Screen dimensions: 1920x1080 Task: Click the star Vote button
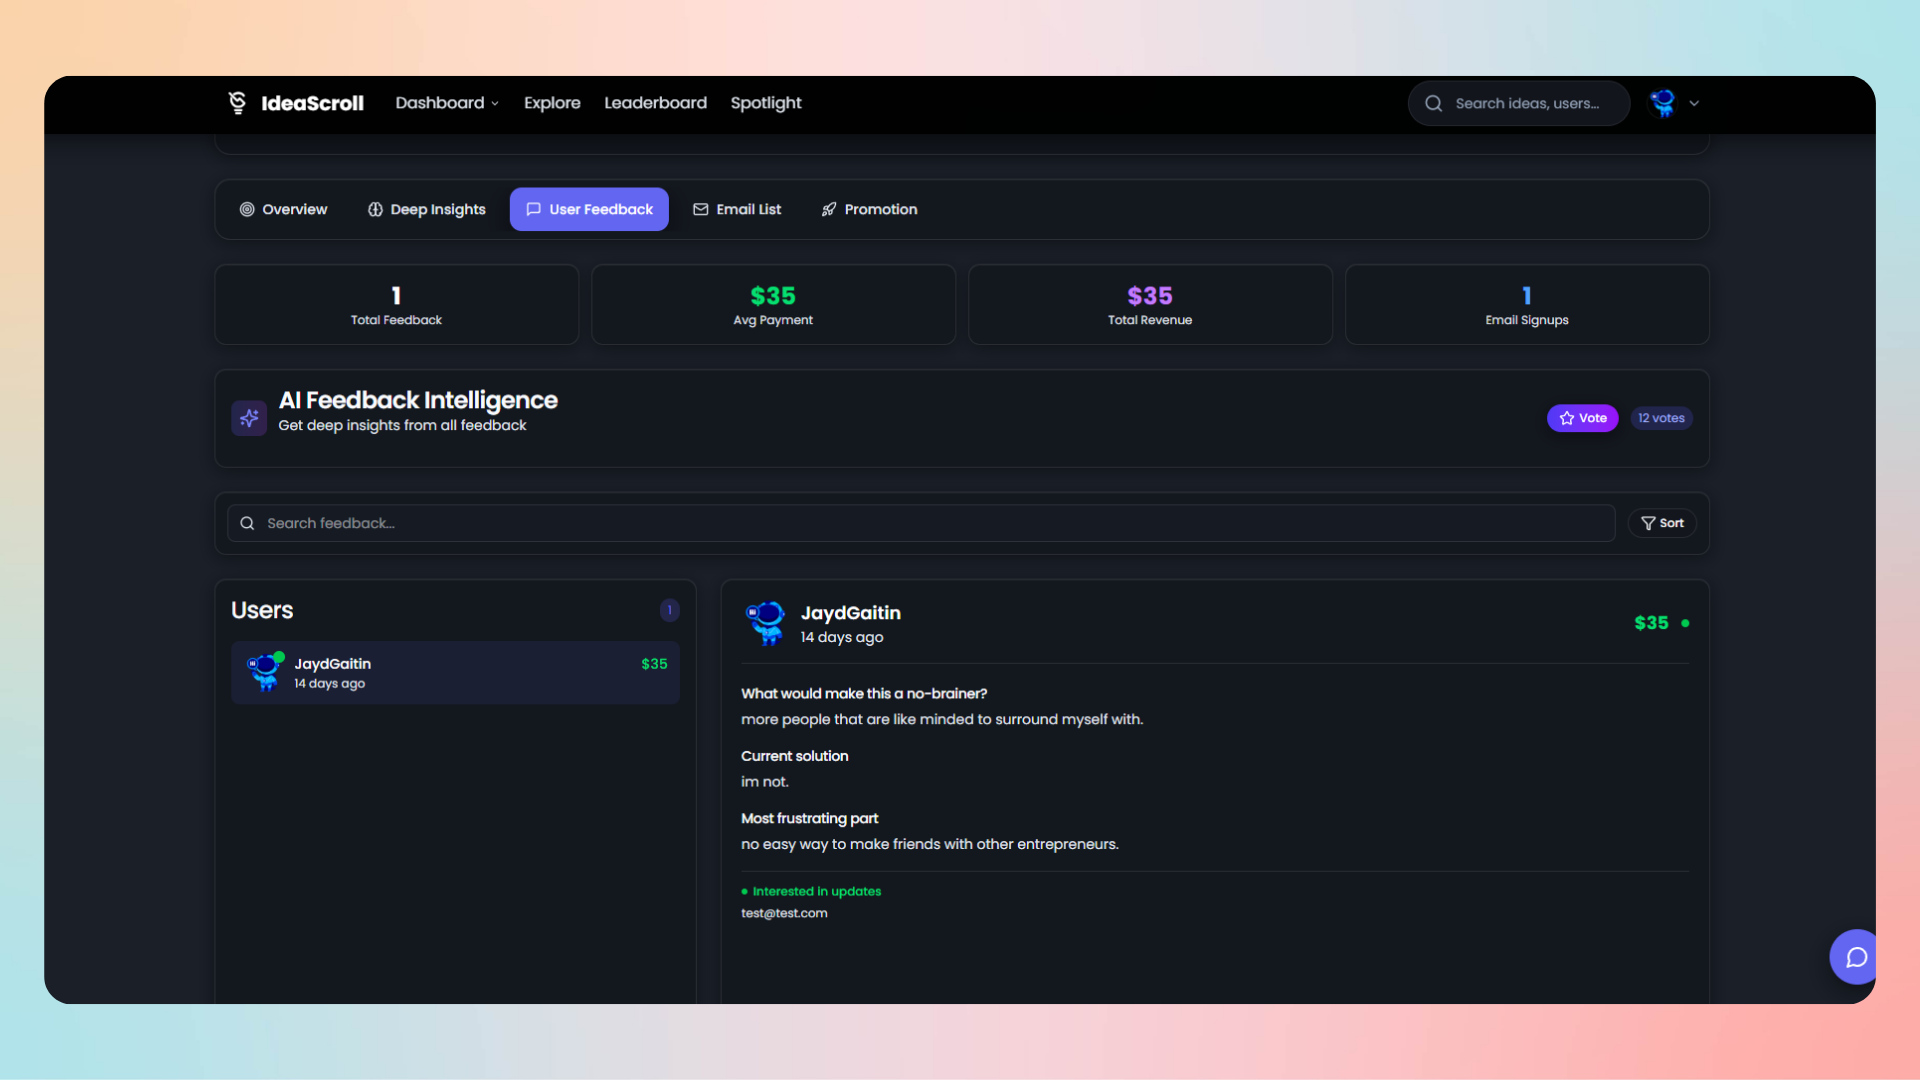tap(1582, 418)
